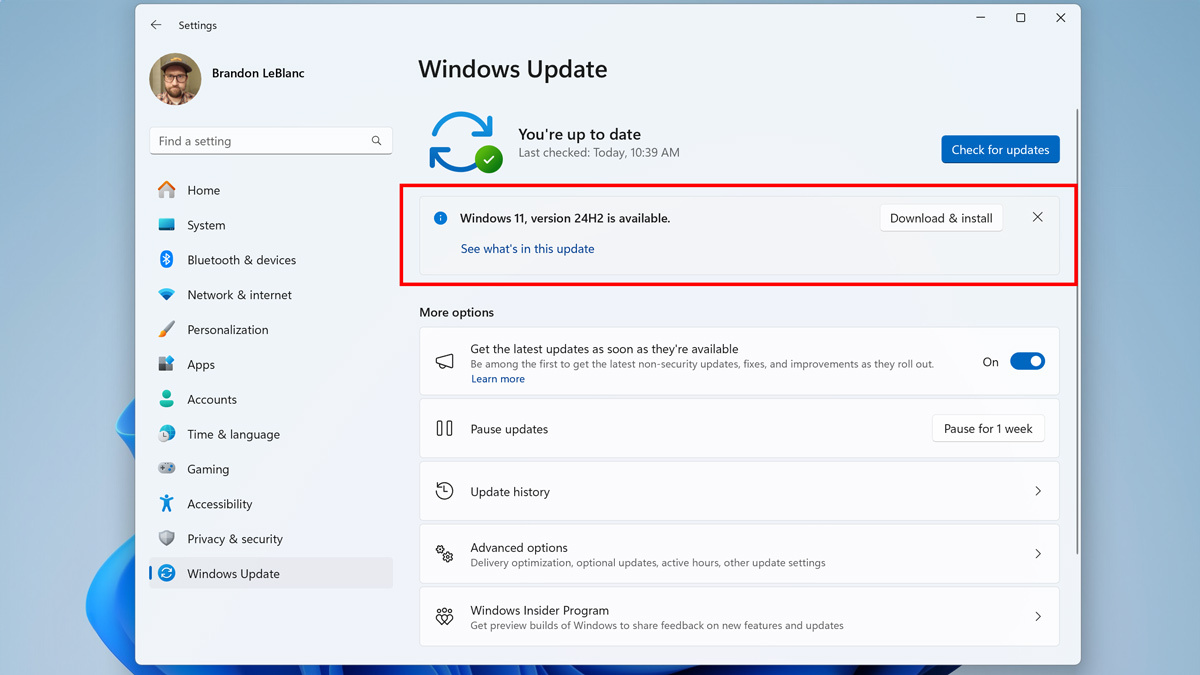Click the Update history clock icon
Screen dimensions: 1200x675
[445, 491]
